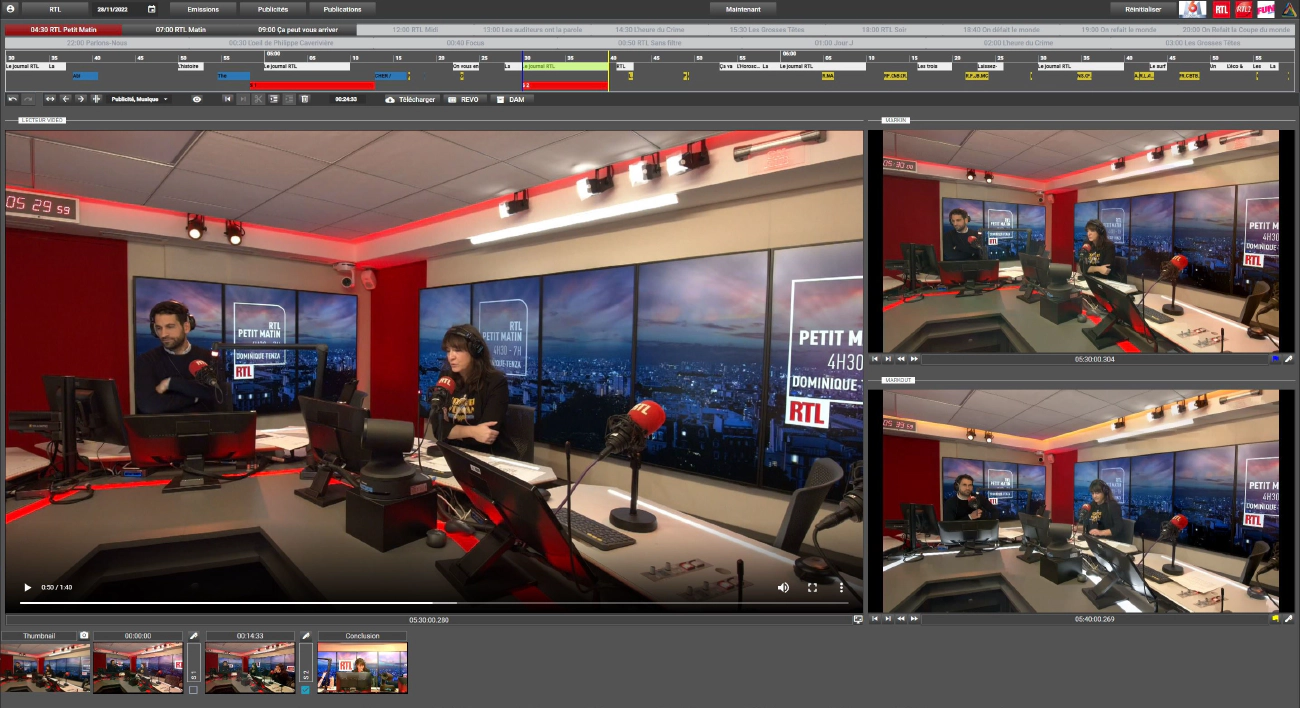Switch to the FUN radio logo

(x=1265, y=9)
